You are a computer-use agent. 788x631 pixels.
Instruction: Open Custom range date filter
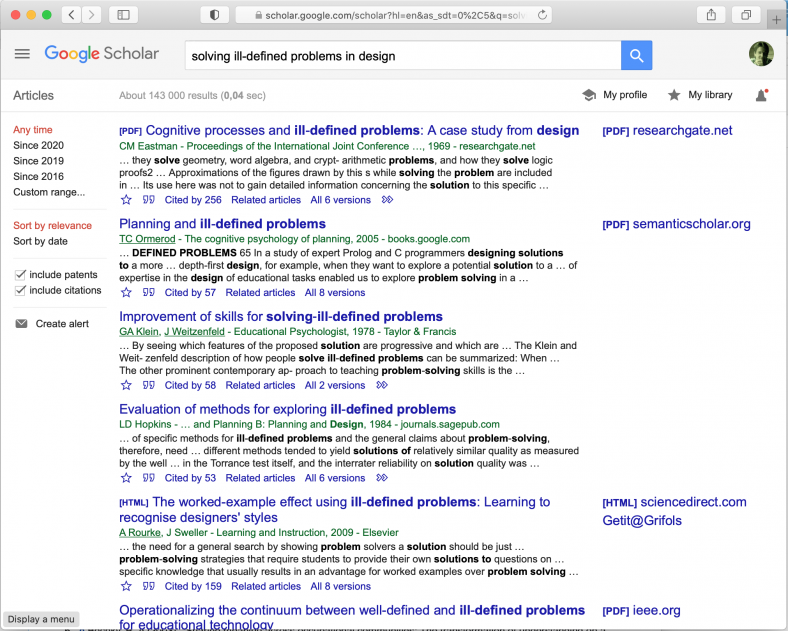click(49, 192)
